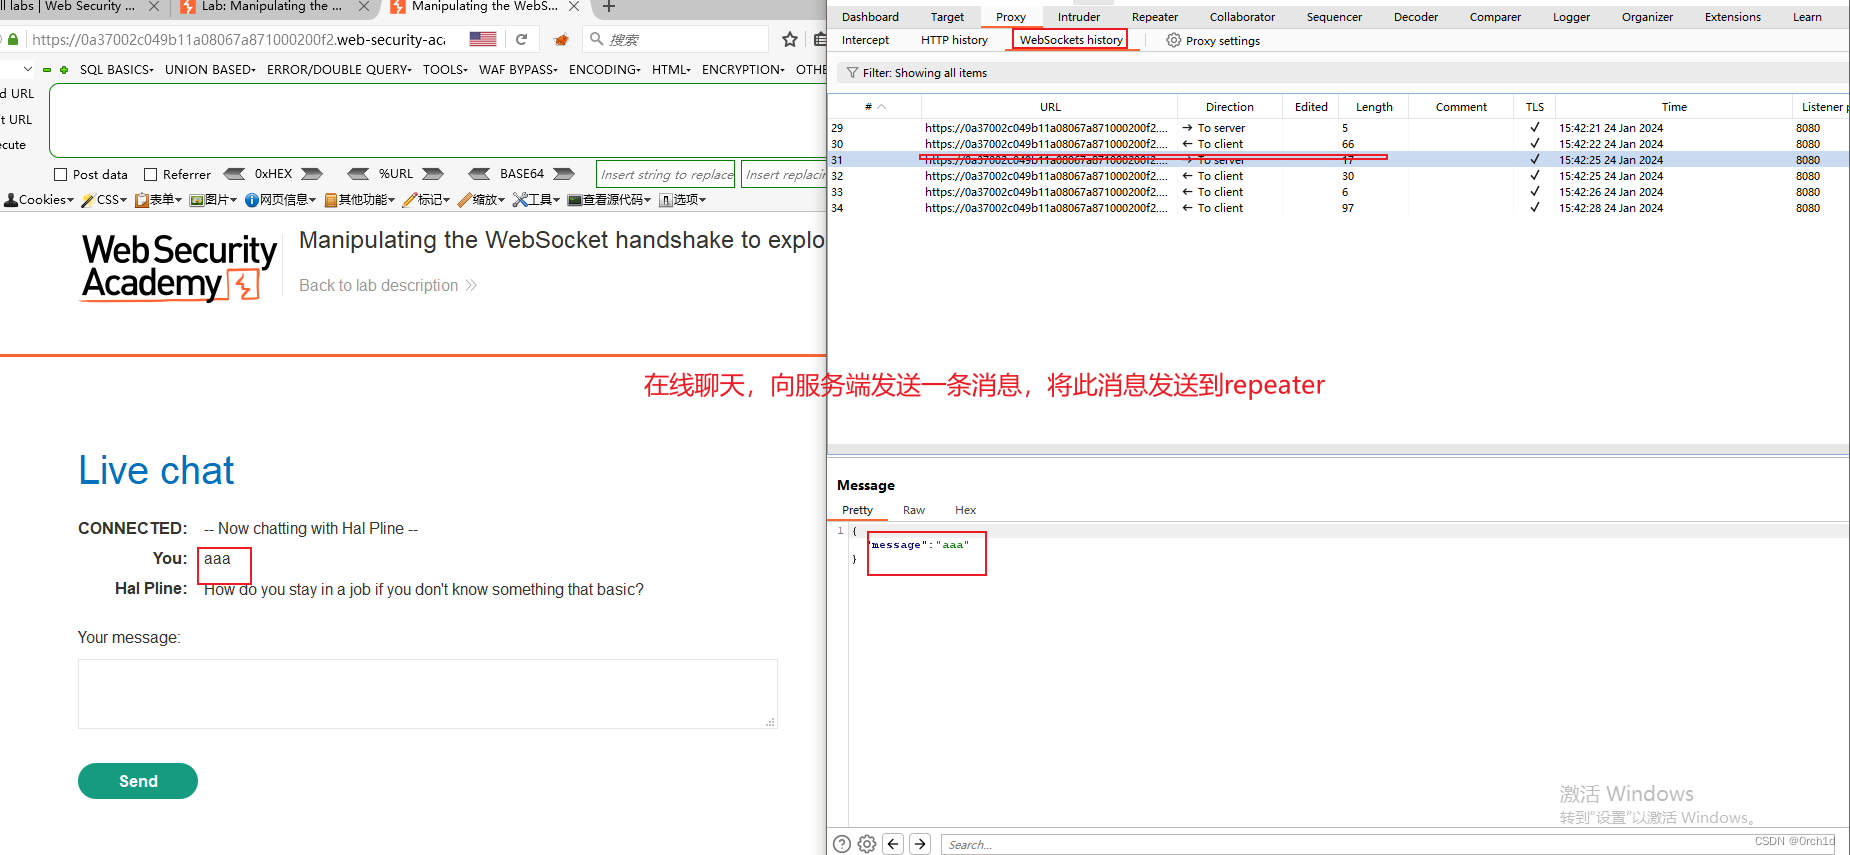The height and width of the screenshot is (855, 1850).
Task: Bookmark the page with the star icon
Action: point(790,39)
